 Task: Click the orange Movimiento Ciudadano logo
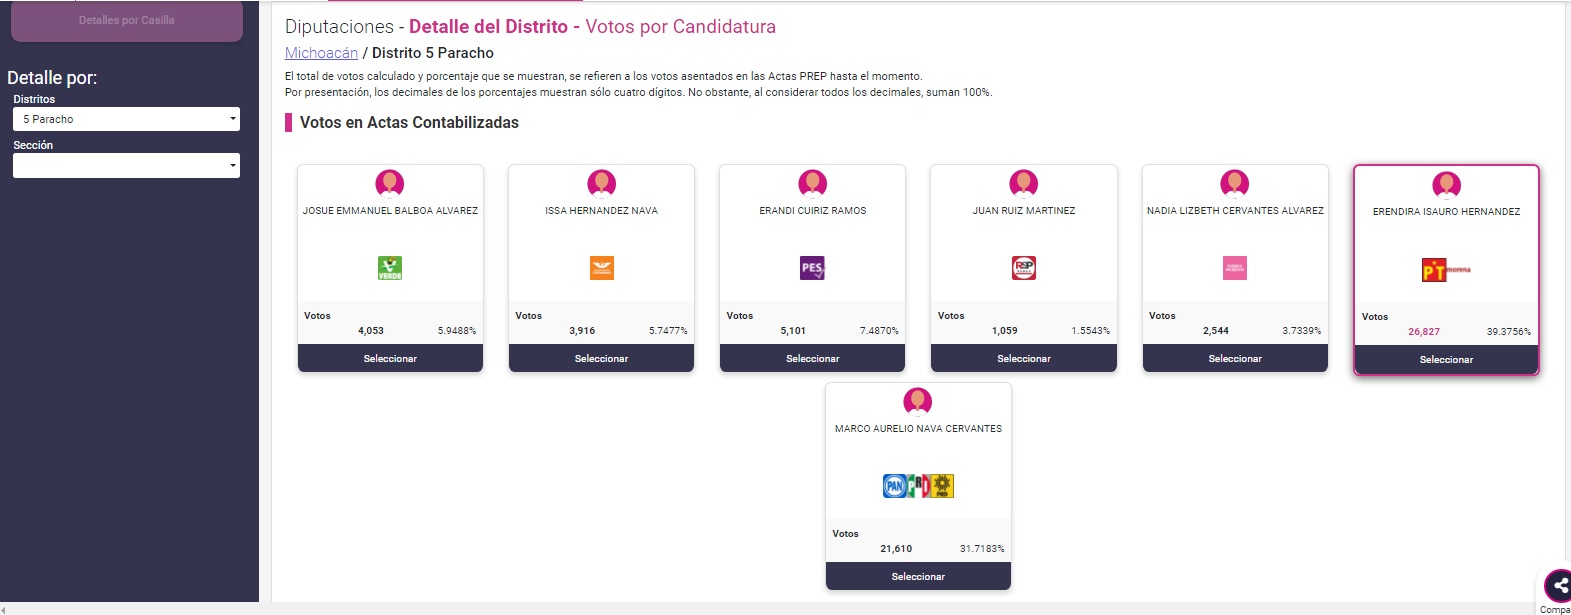(x=601, y=268)
